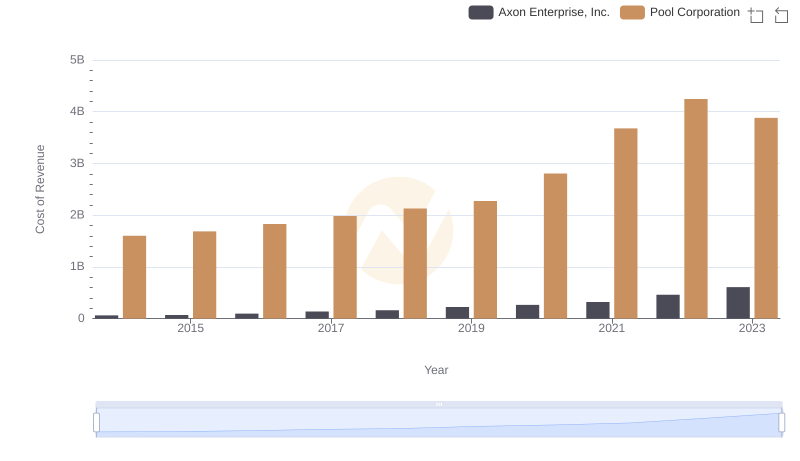
Task: Toggle the Pool Corporation legend swatch
Action: (x=632, y=12)
